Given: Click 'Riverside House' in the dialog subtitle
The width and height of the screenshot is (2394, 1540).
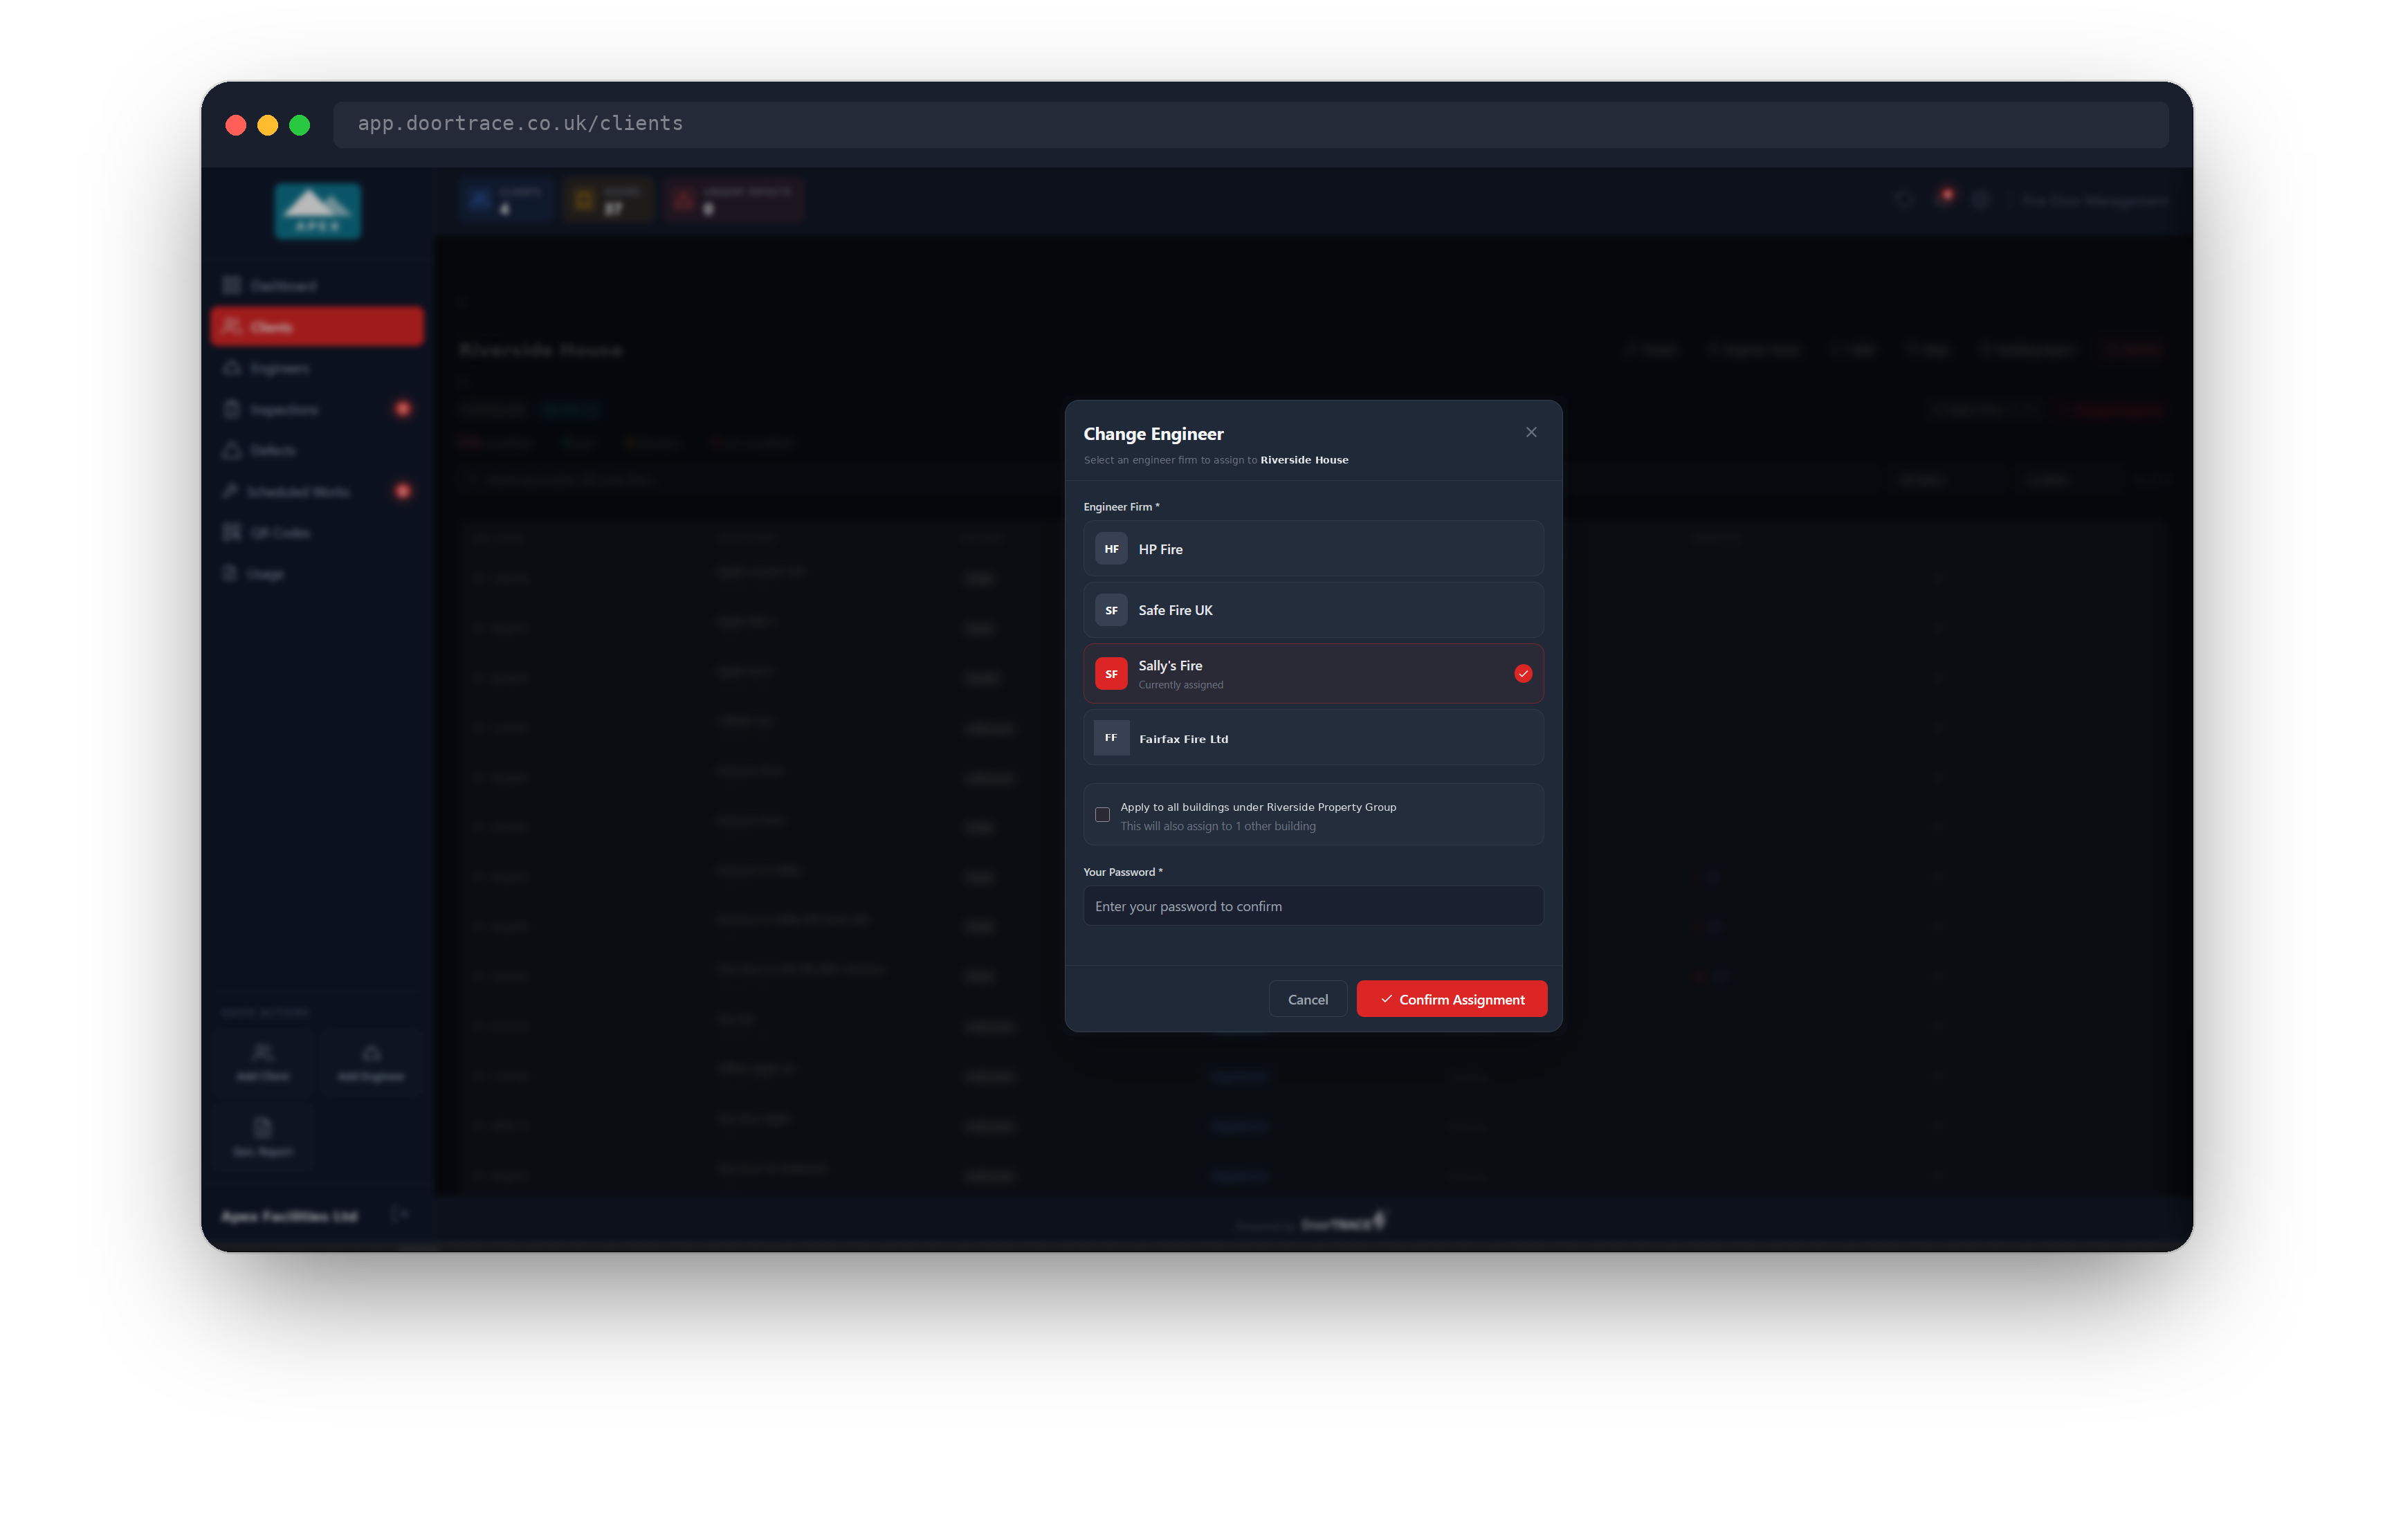Looking at the screenshot, I should pyautogui.click(x=1304, y=460).
